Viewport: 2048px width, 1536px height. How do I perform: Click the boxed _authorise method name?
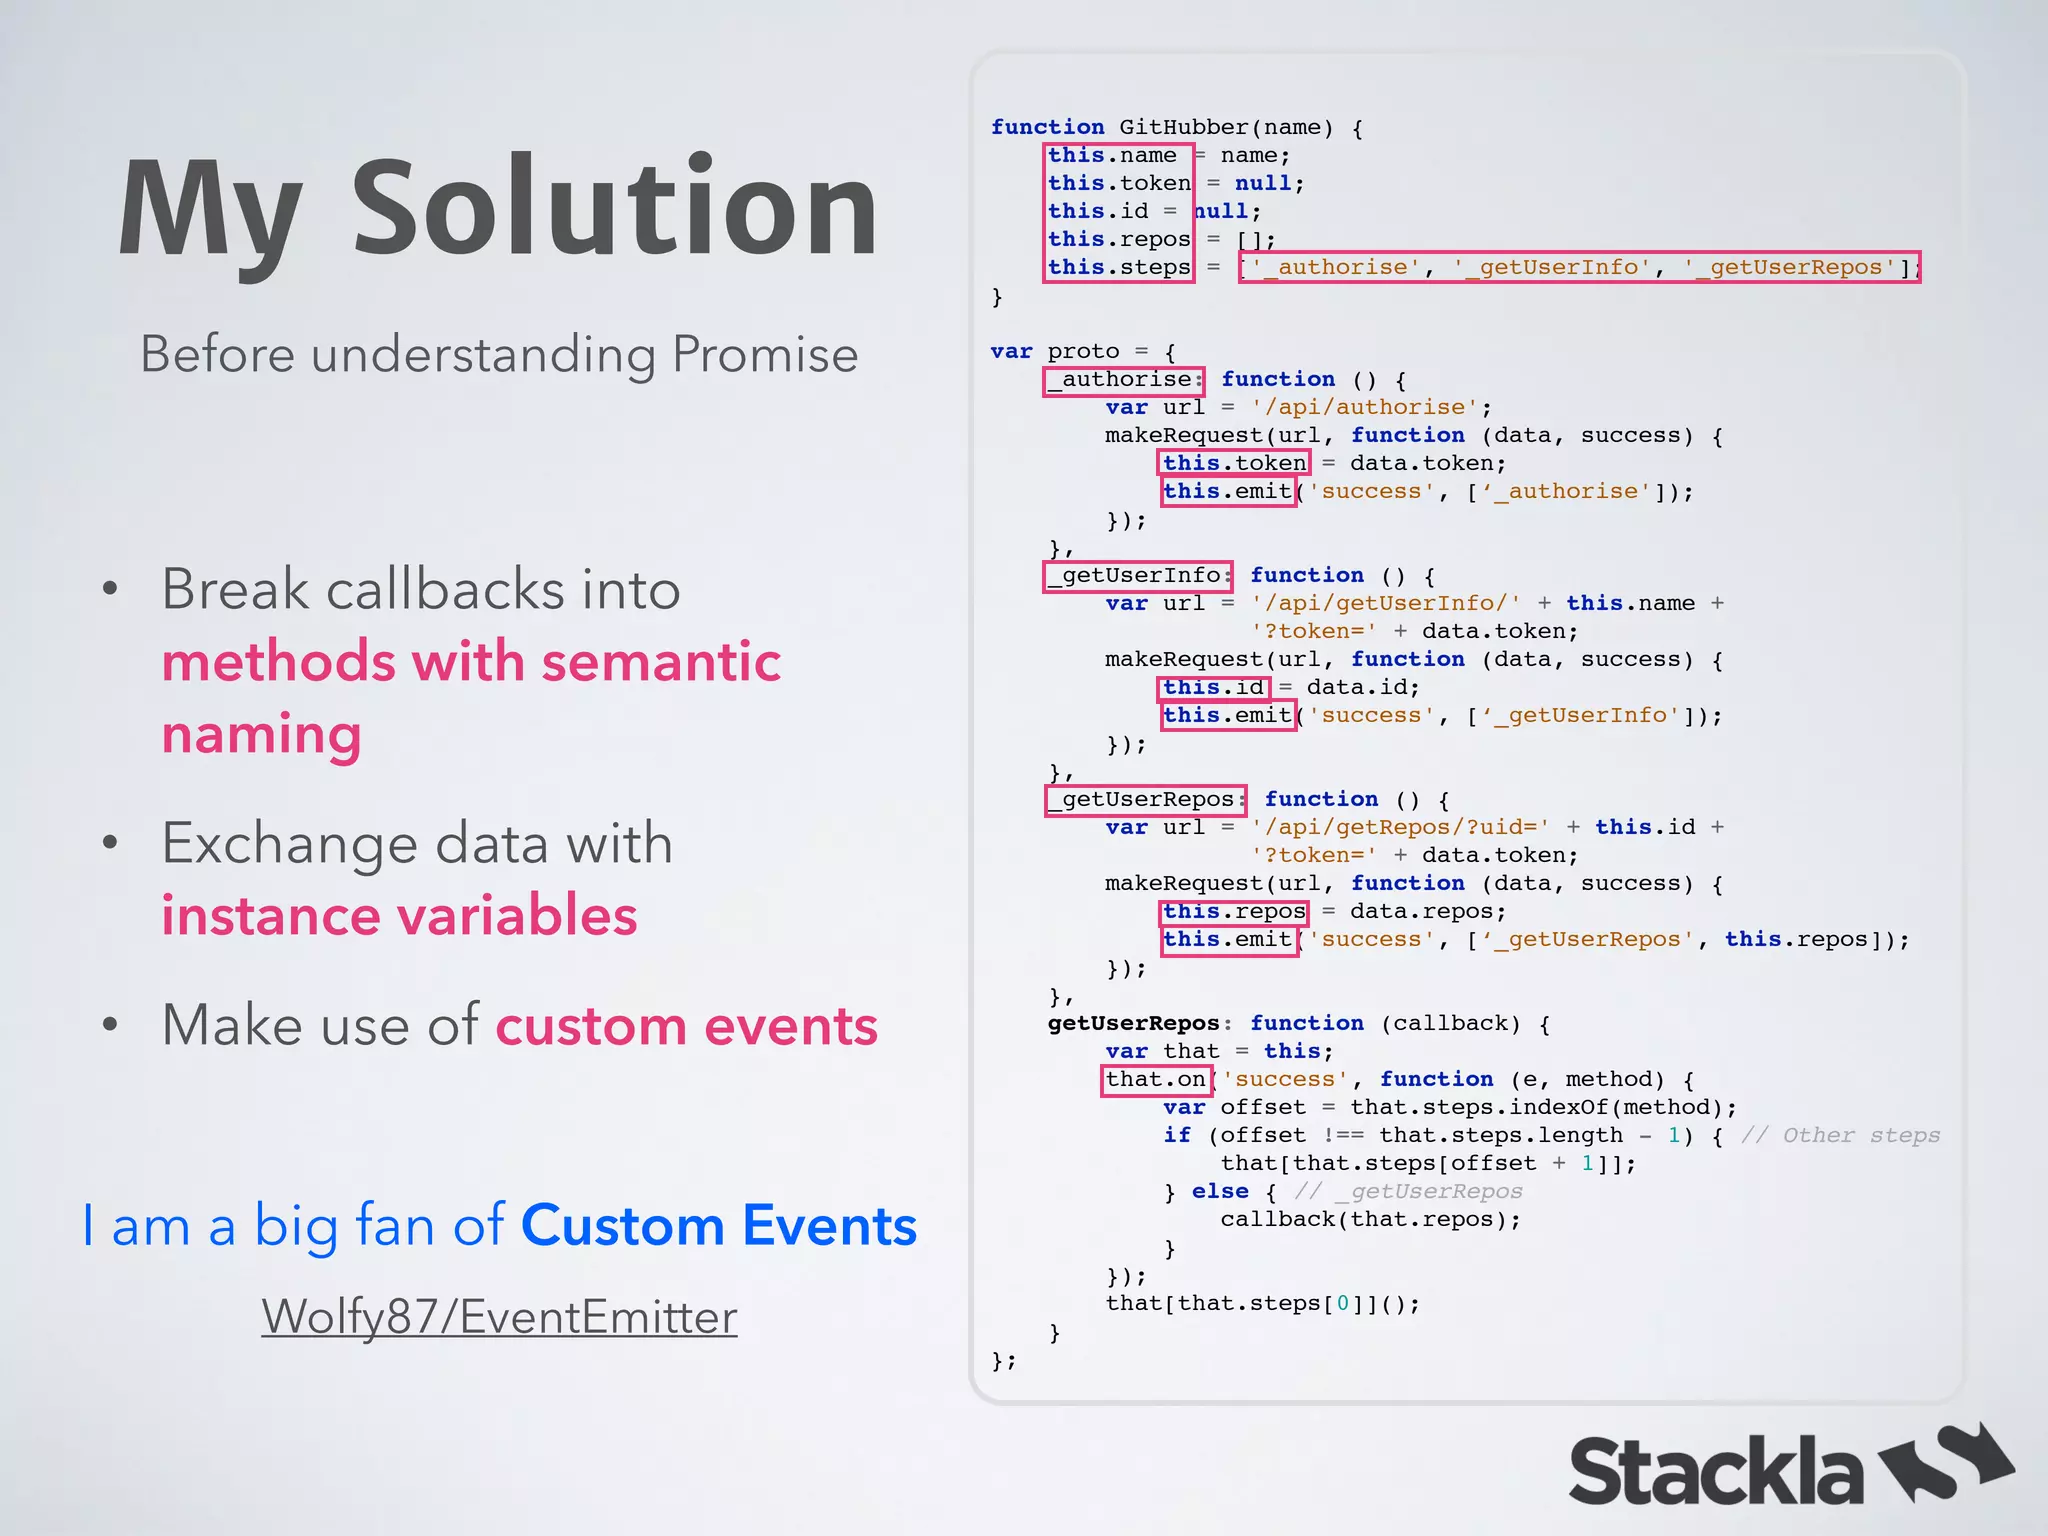1124,380
